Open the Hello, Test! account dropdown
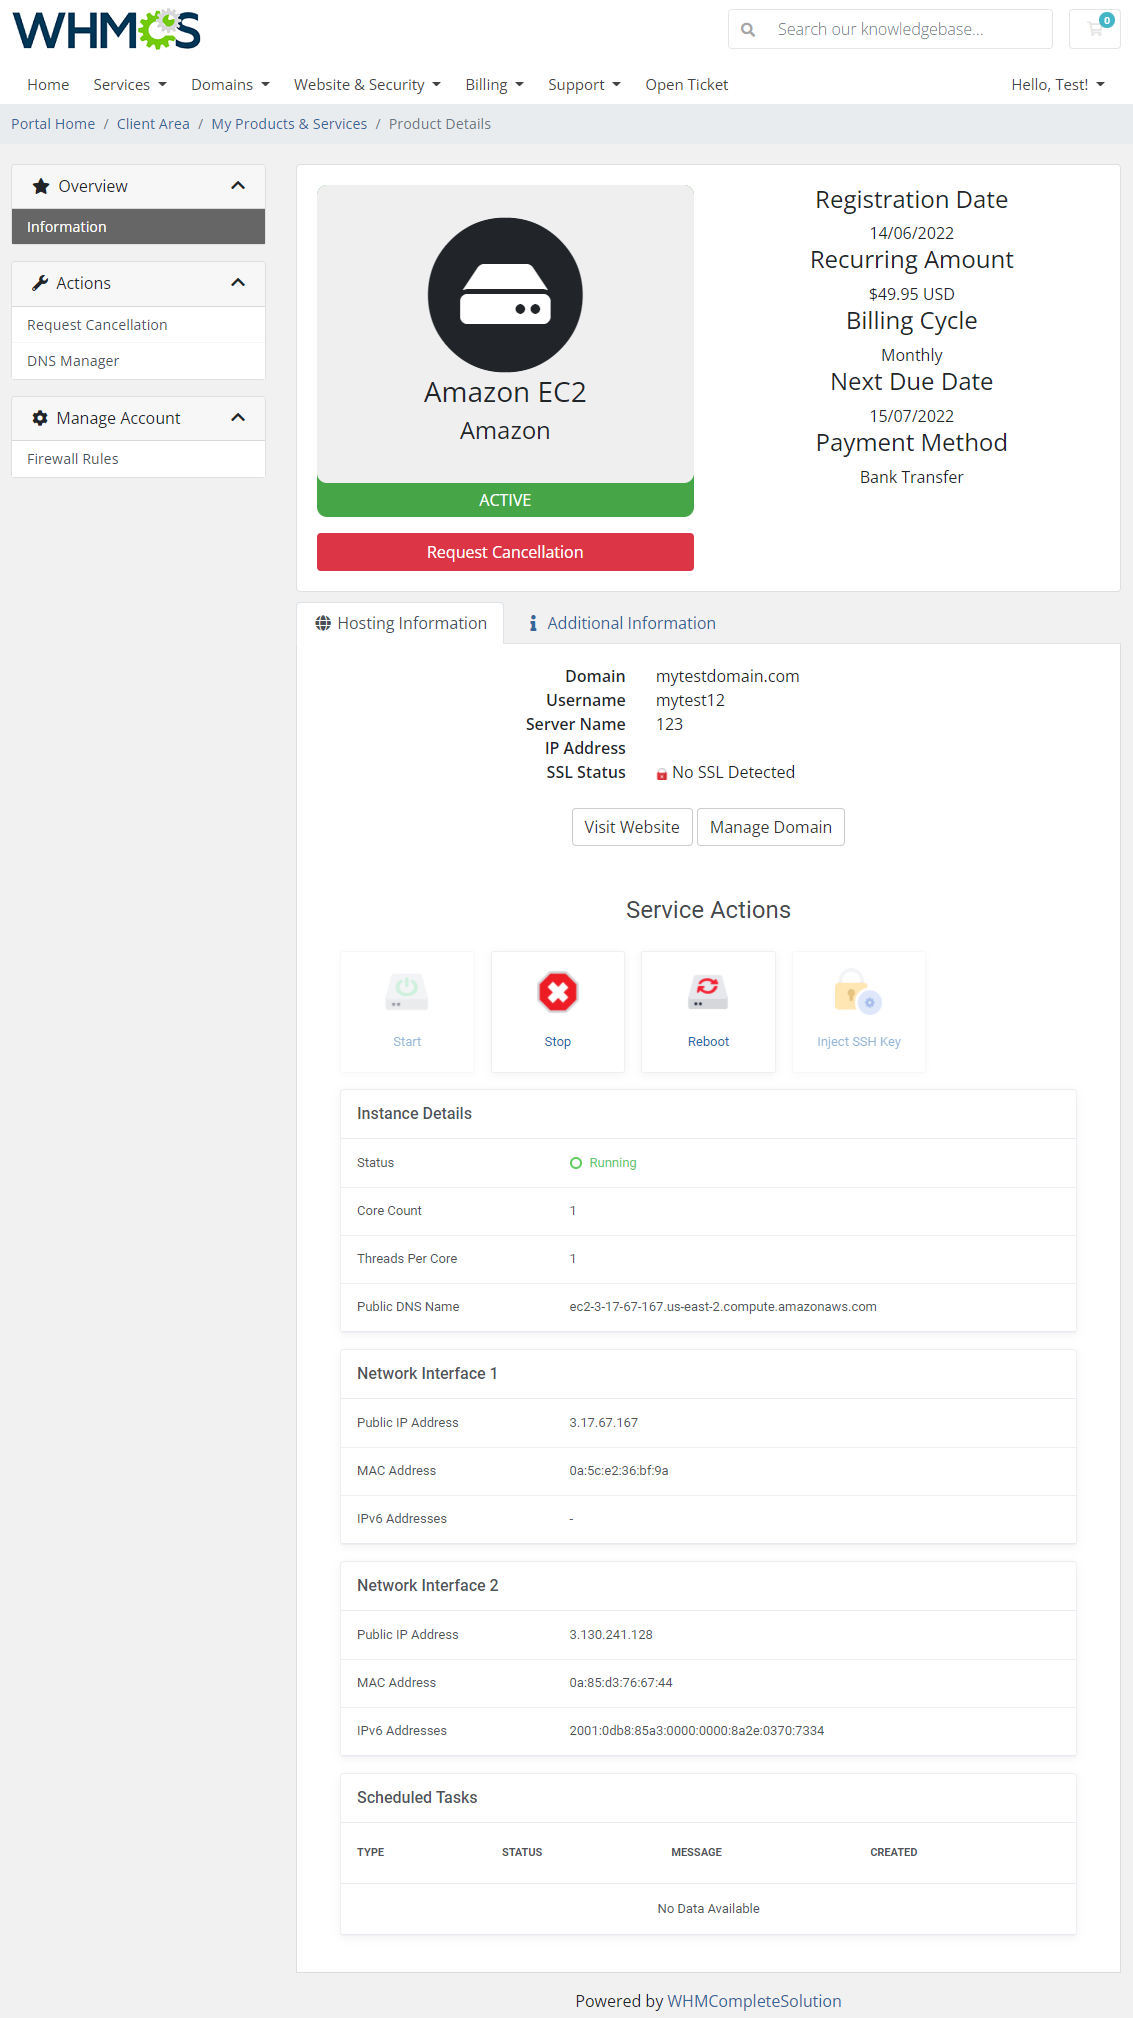Image resolution: width=1133 pixels, height=2018 pixels. point(1058,85)
